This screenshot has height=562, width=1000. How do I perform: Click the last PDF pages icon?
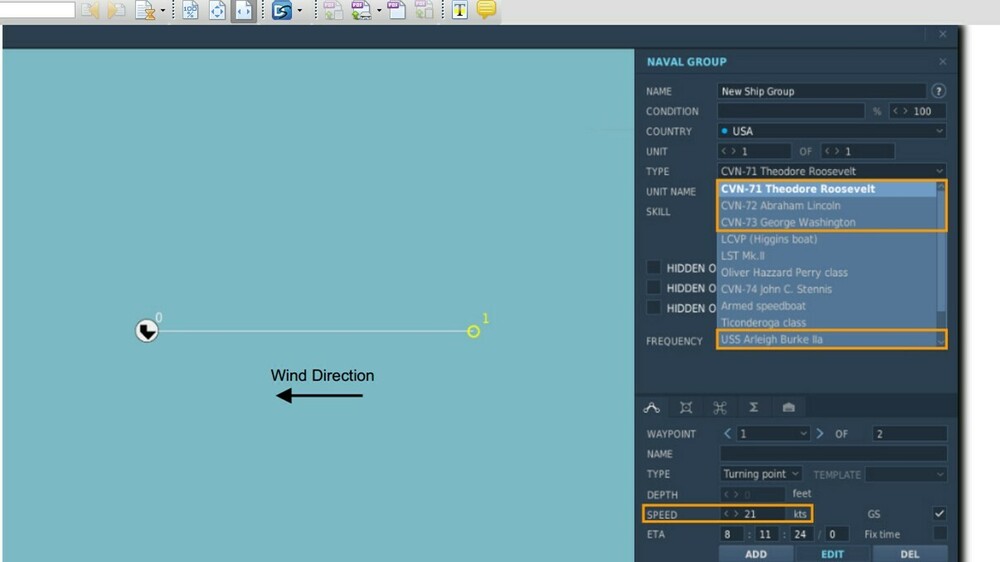pos(424,10)
